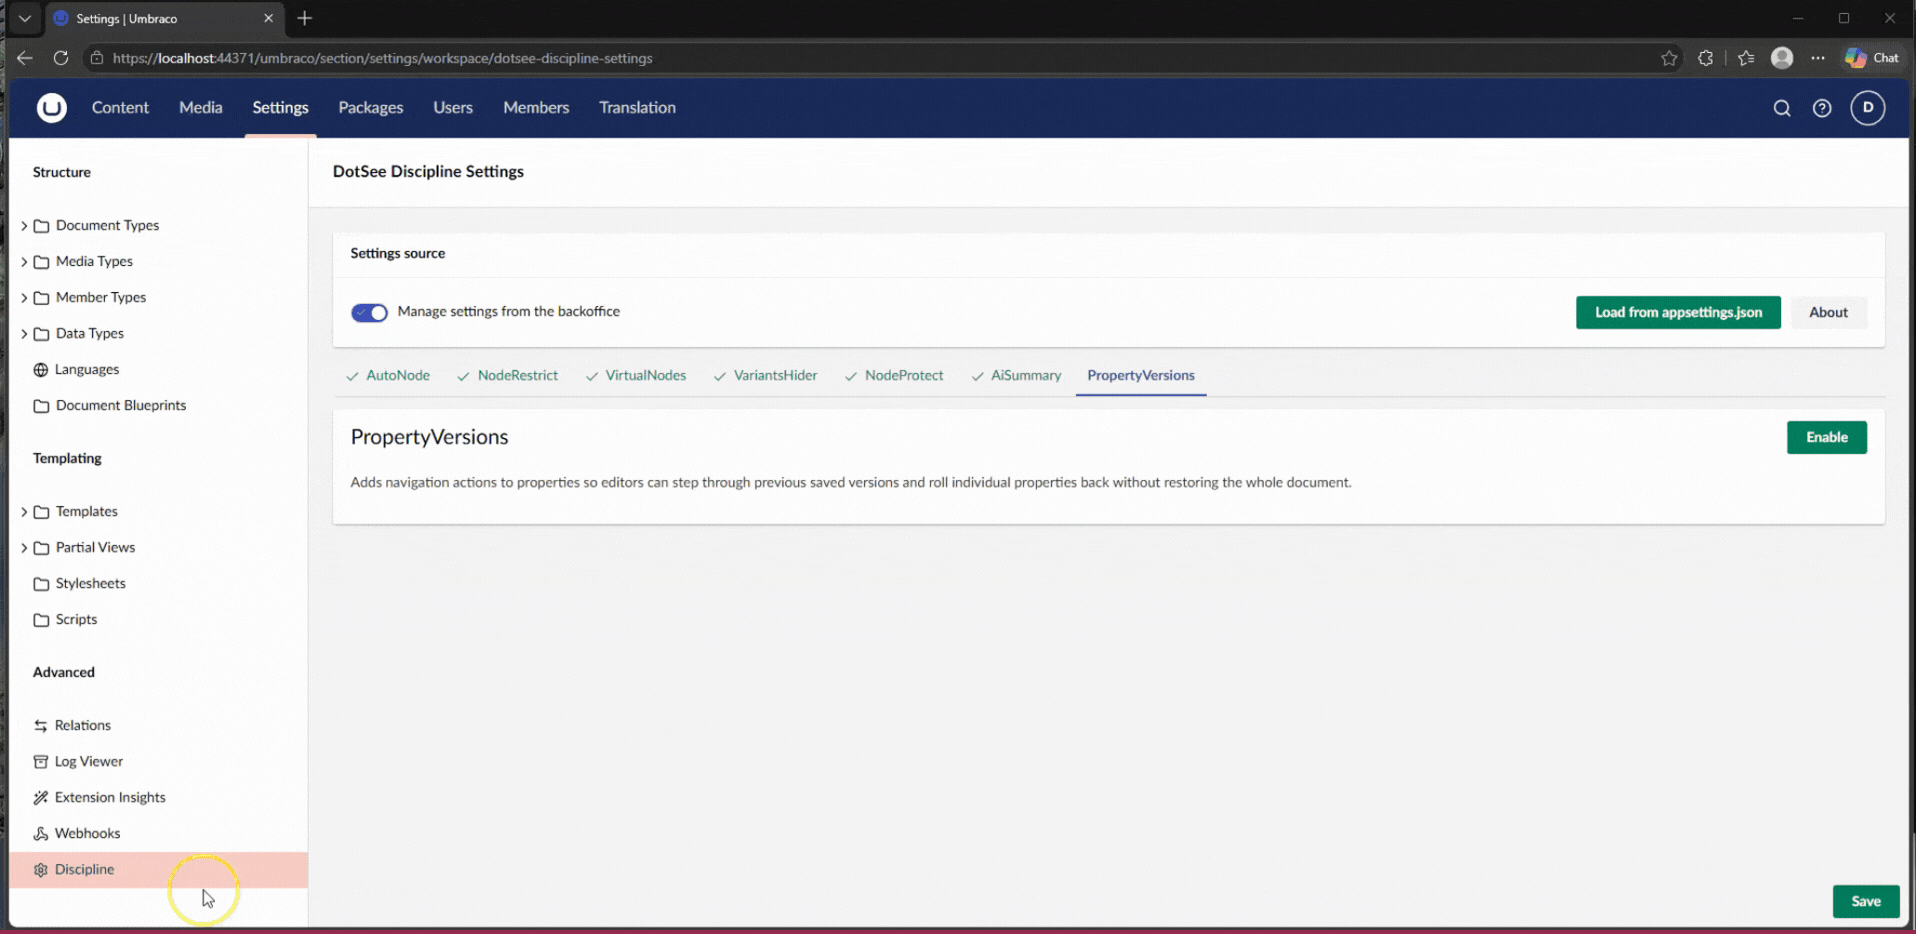1916x934 pixels.
Task: Open the browser favorites list icon
Action: [1746, 58]
